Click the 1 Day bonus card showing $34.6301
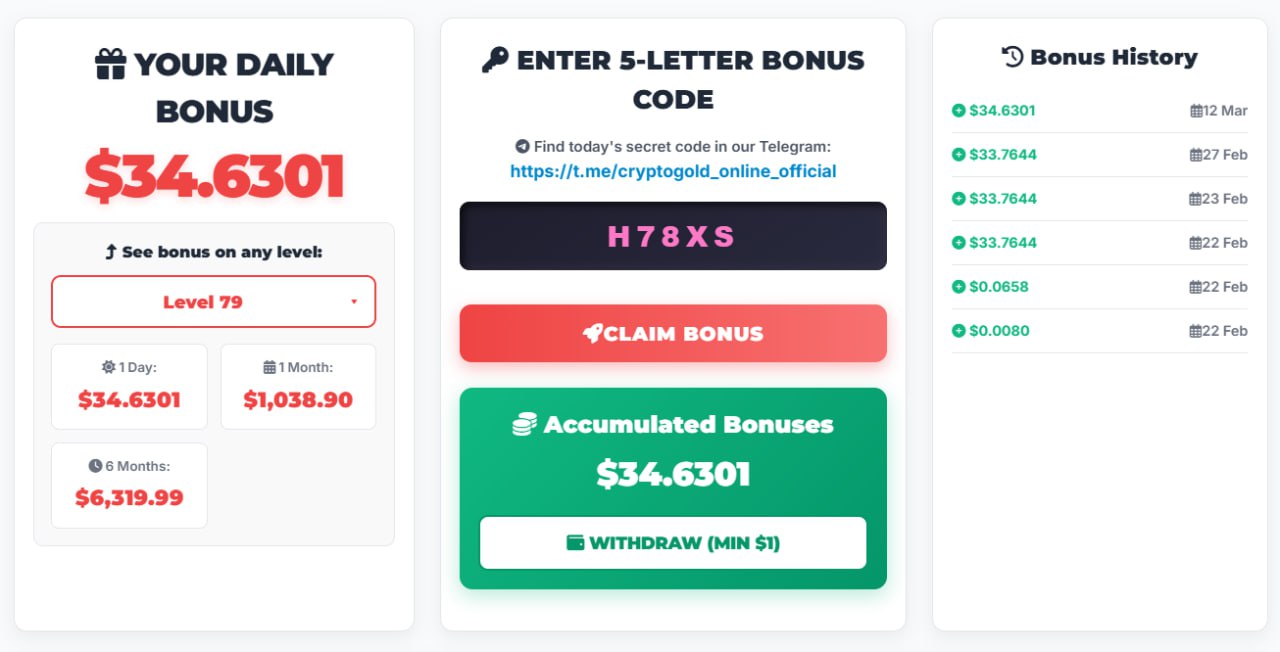The height and width of the screenshot is (652, 1280). [x=129, y=387]
